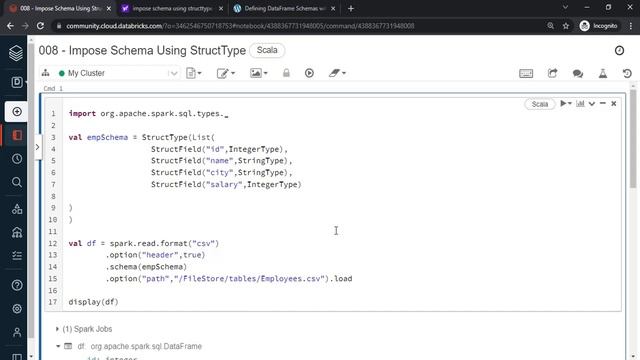Open a new browser tab

pyautogui.click(x=351, y=9)
